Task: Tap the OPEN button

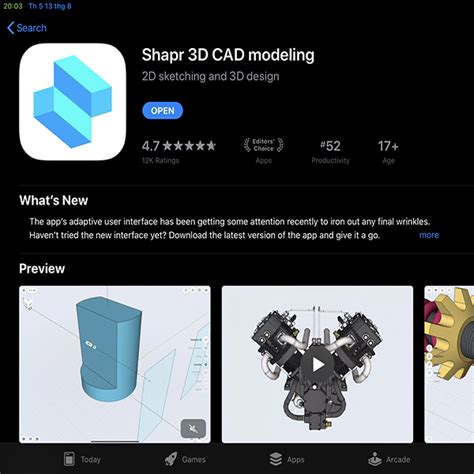Action: click(162, 111)
